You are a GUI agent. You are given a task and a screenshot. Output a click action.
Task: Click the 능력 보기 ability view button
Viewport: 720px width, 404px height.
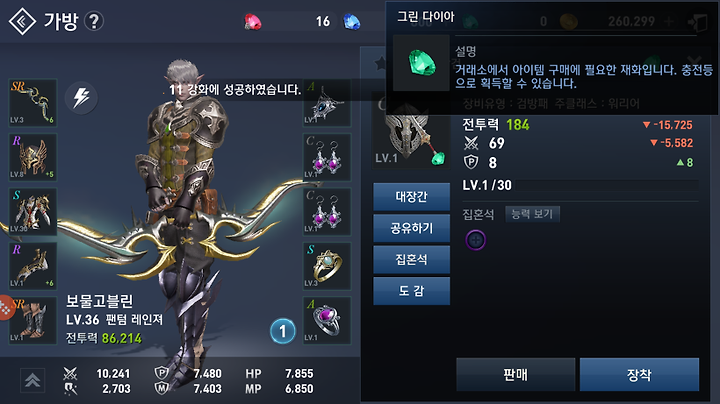pyautogui.click(x=532, y=214)
